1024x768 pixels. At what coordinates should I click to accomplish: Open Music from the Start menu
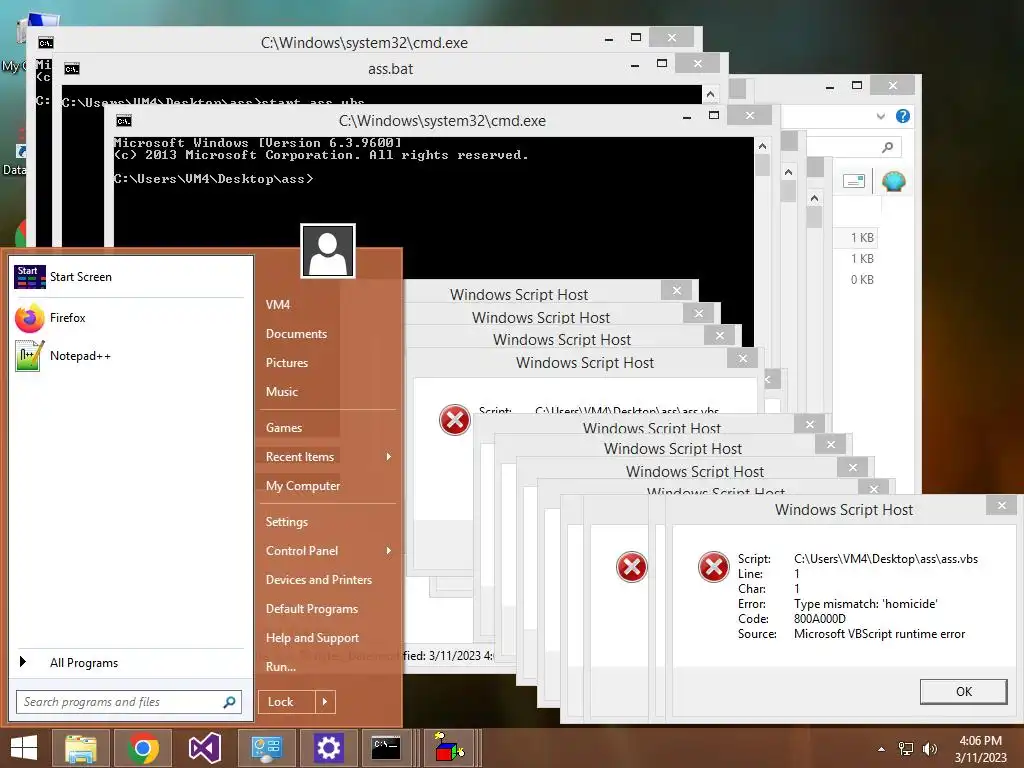coord(281,392)
